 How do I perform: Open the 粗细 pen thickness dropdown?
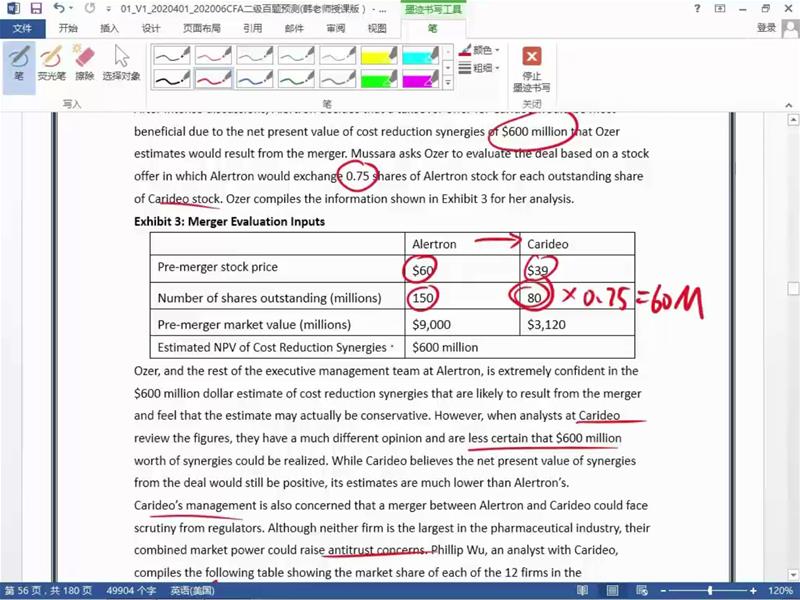tap(479, 68)
